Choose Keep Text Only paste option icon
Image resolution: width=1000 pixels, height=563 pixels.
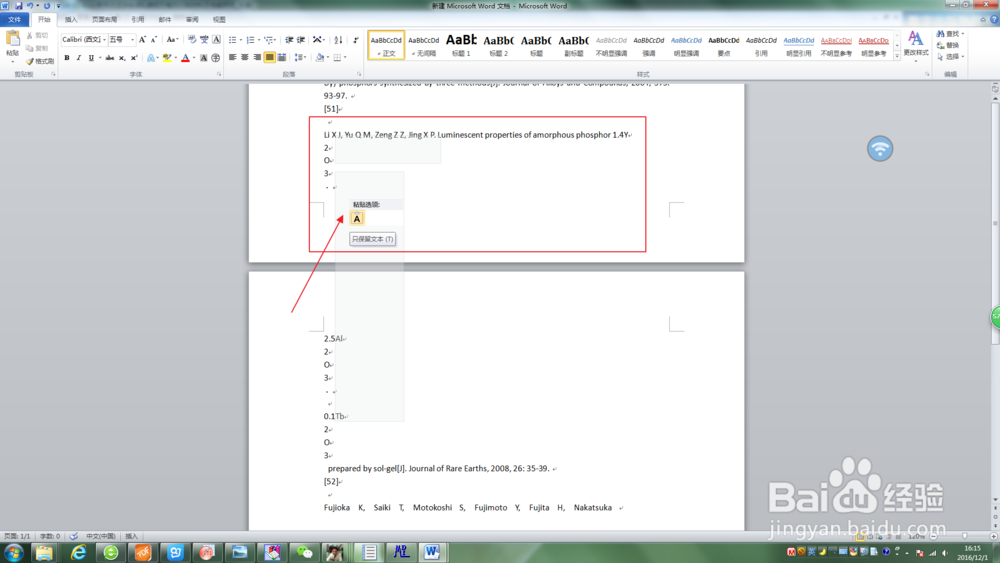(357, 219)
